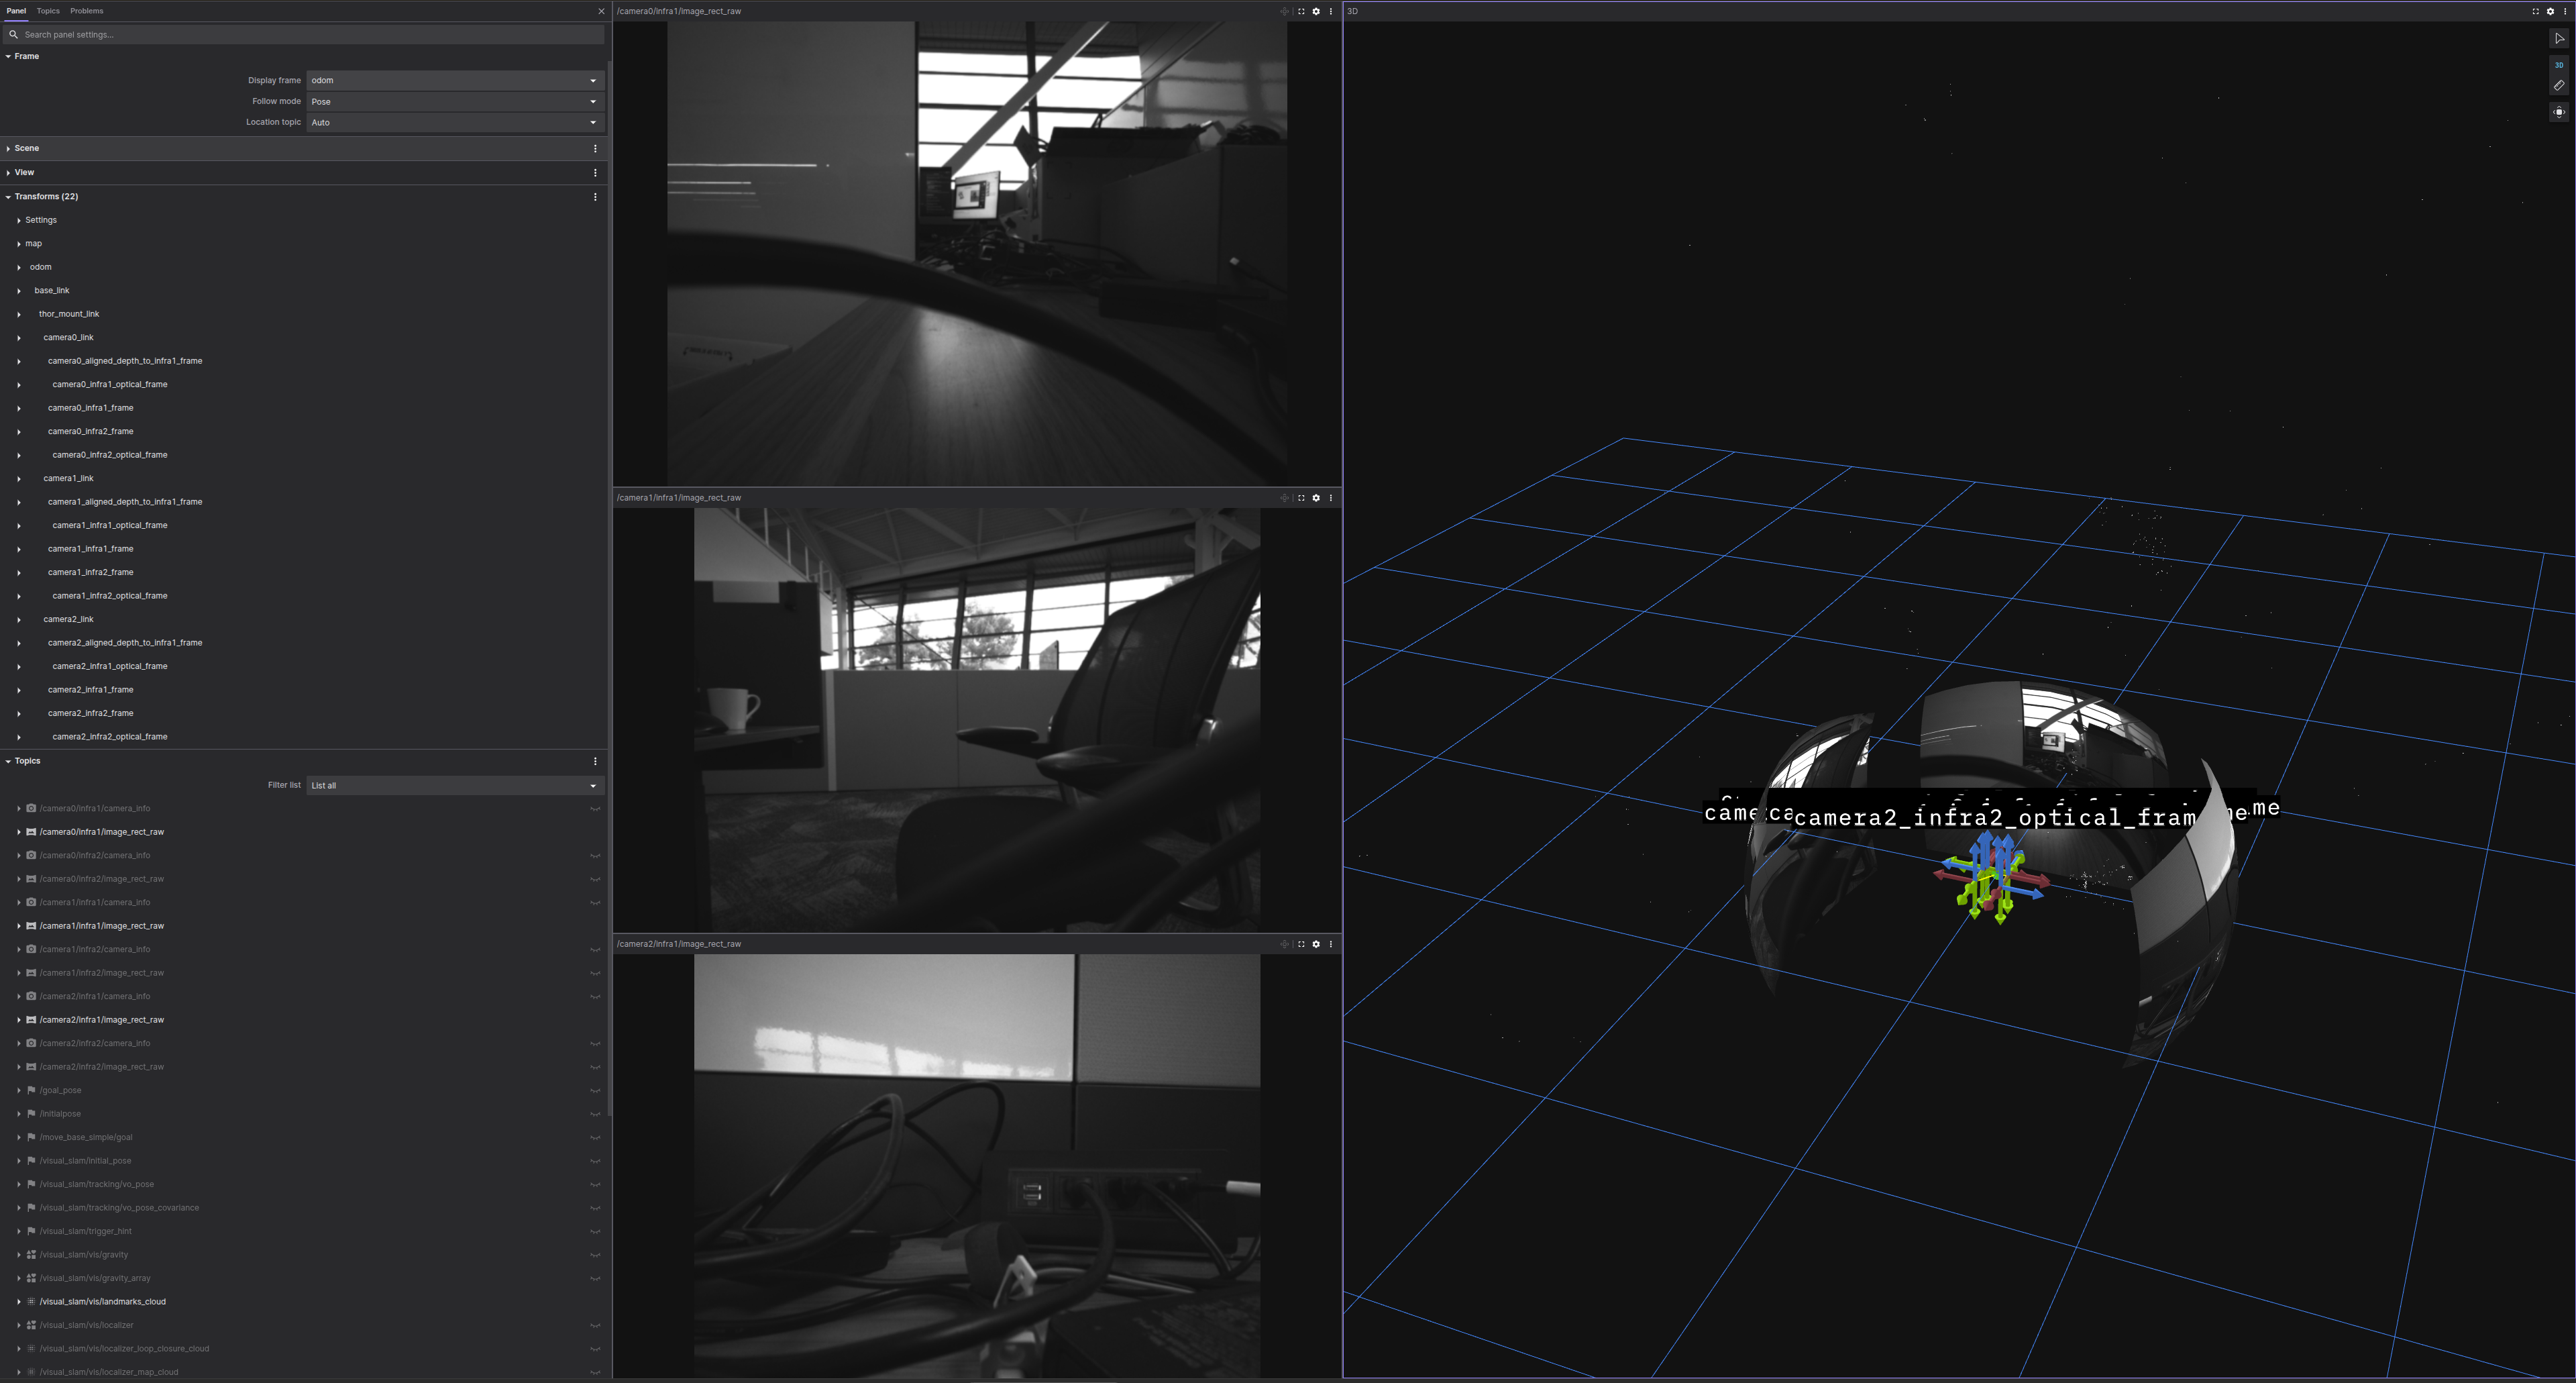Toggle visibility of /visual_slam/vis/gravity topic
Image resolution: width=2576 pixels, height=1383 pixels.
point(595,1254)
